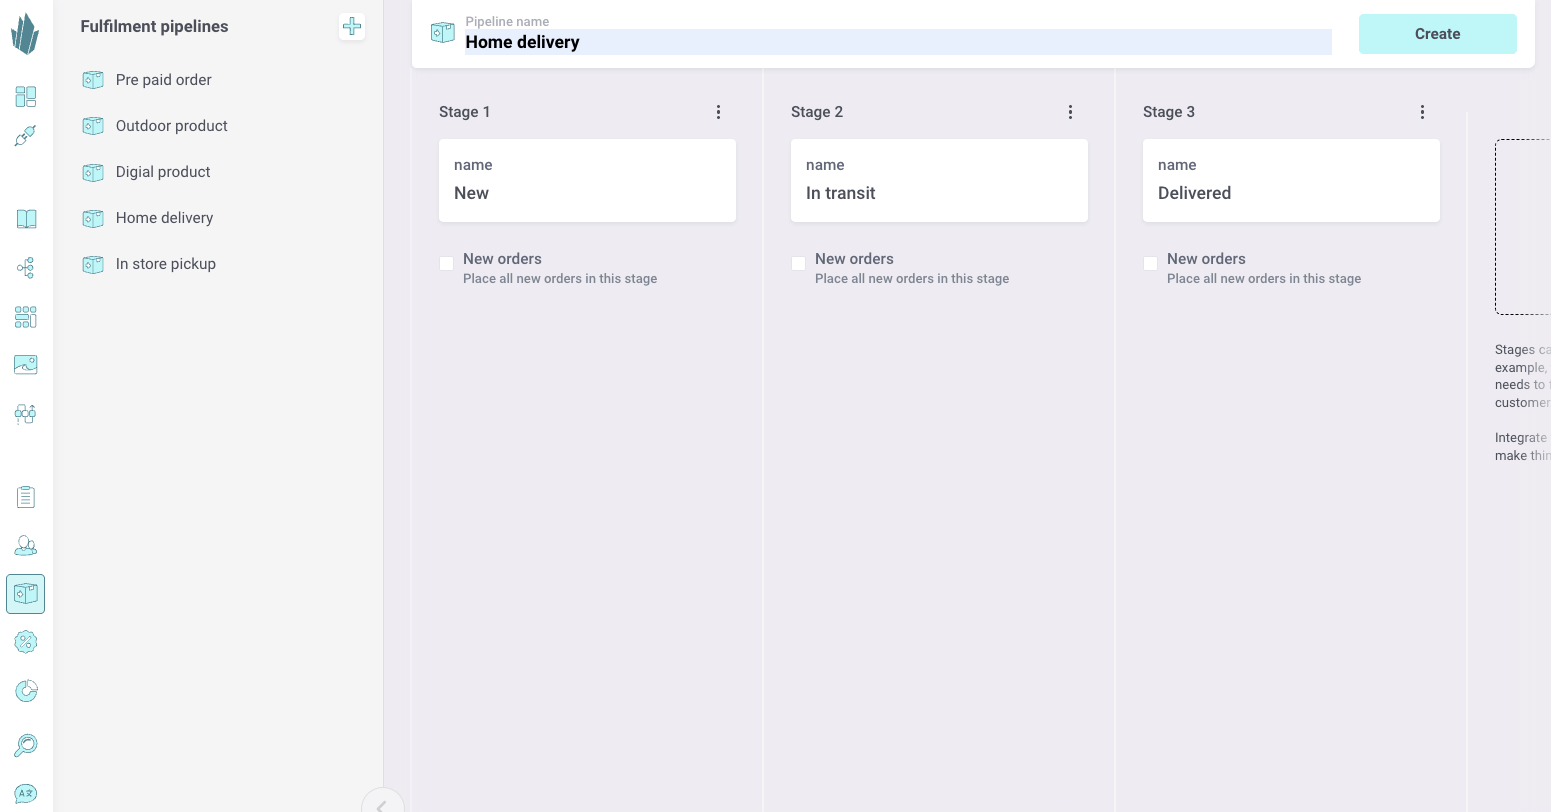Click the image media icon in sidebar
Viewport: 1551px width, 812px height.
click(x=26, y=364)
